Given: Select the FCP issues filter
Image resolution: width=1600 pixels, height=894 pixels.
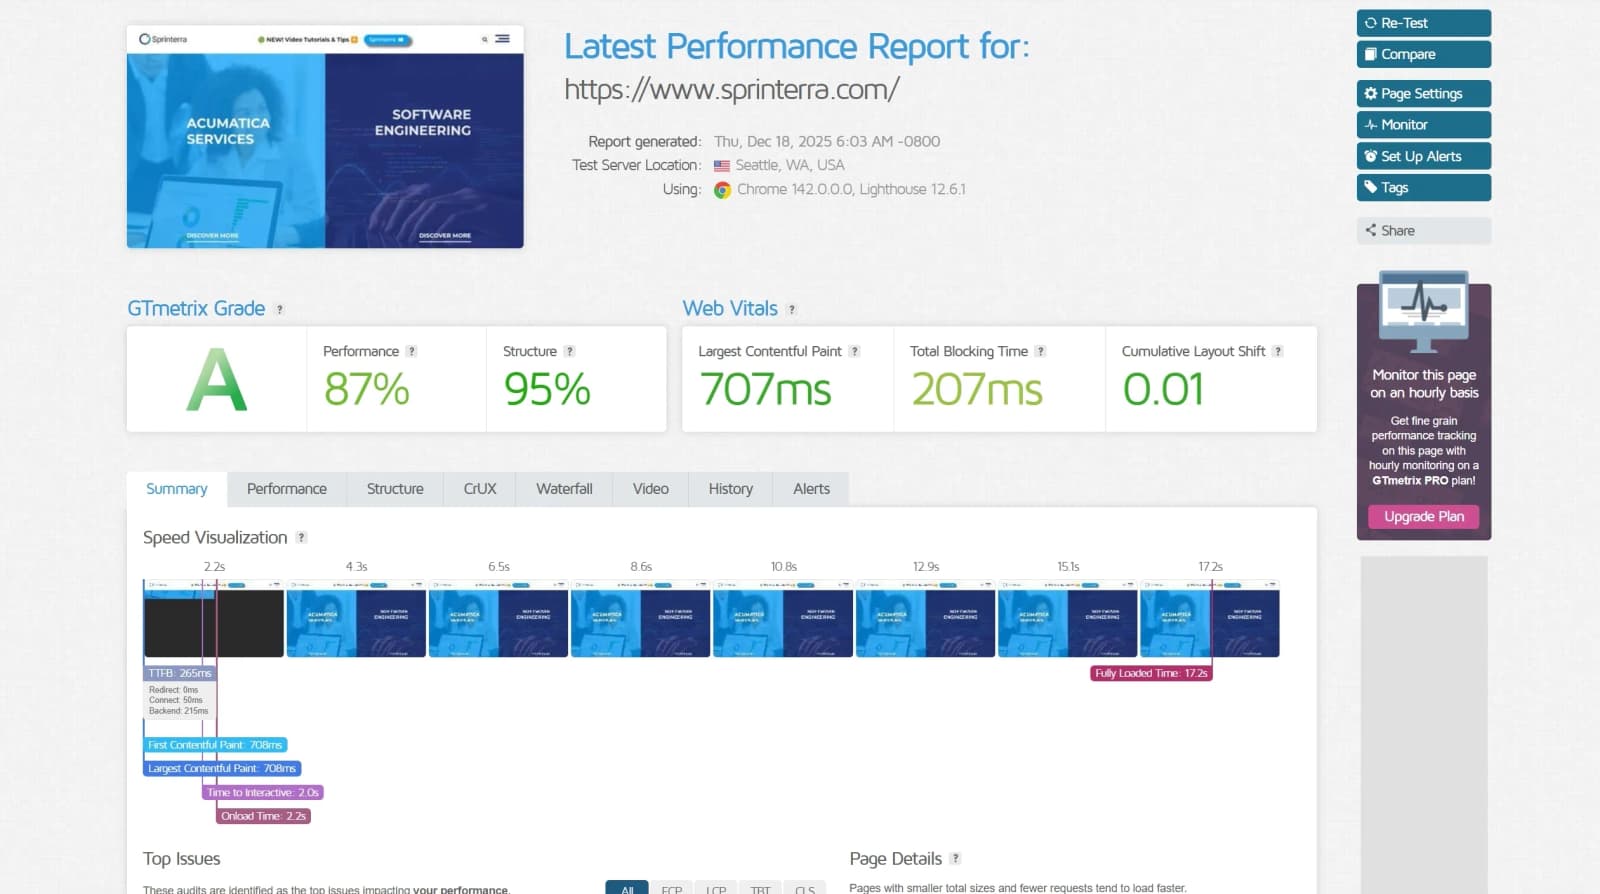Looking at the screenshot, I should [x=672, y=888].
